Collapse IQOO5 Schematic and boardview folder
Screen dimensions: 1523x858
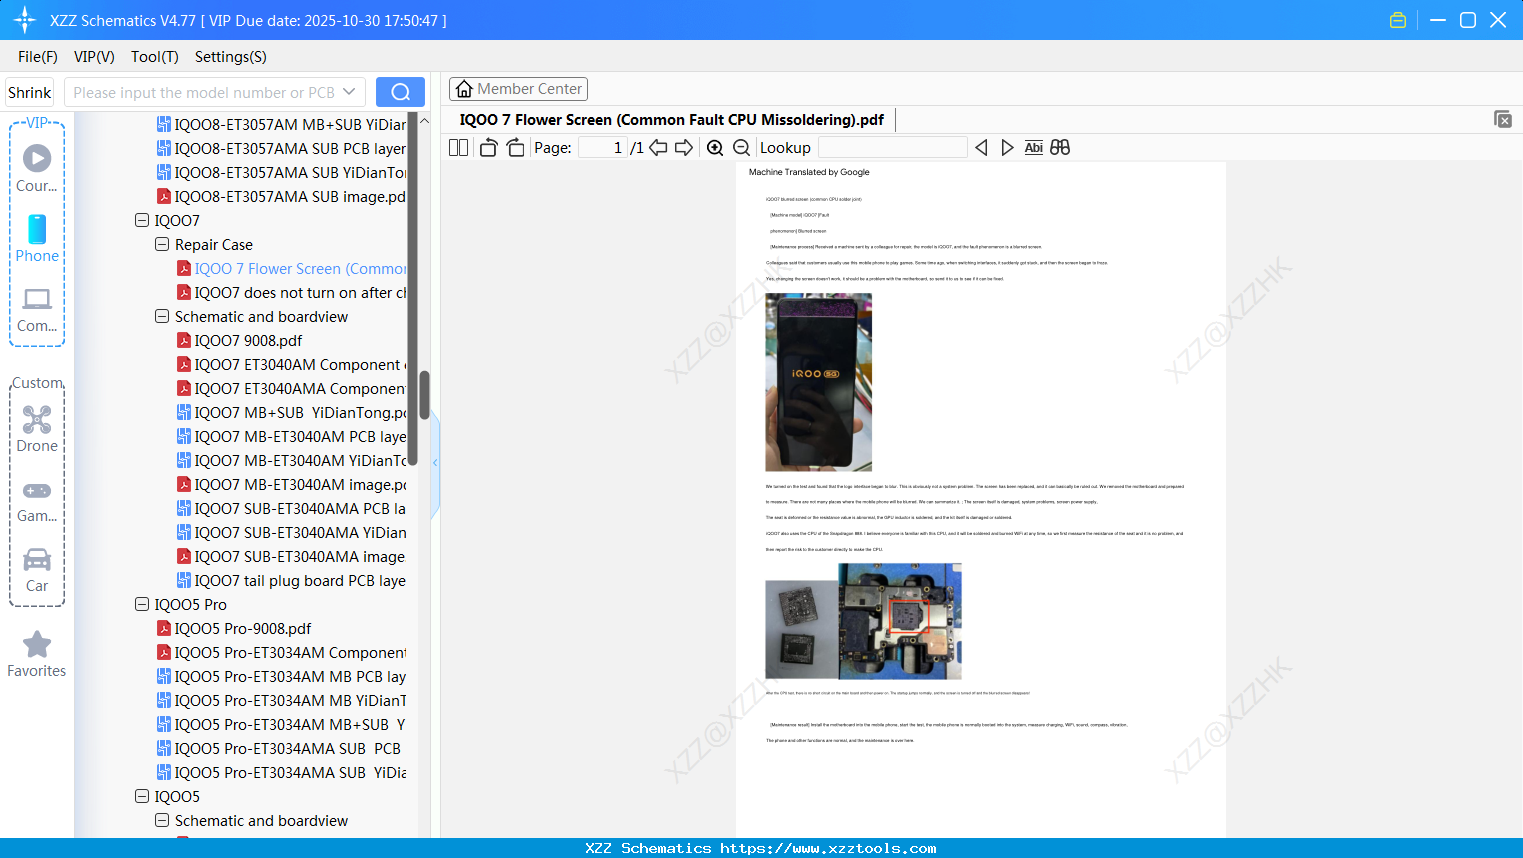(162, 821)
